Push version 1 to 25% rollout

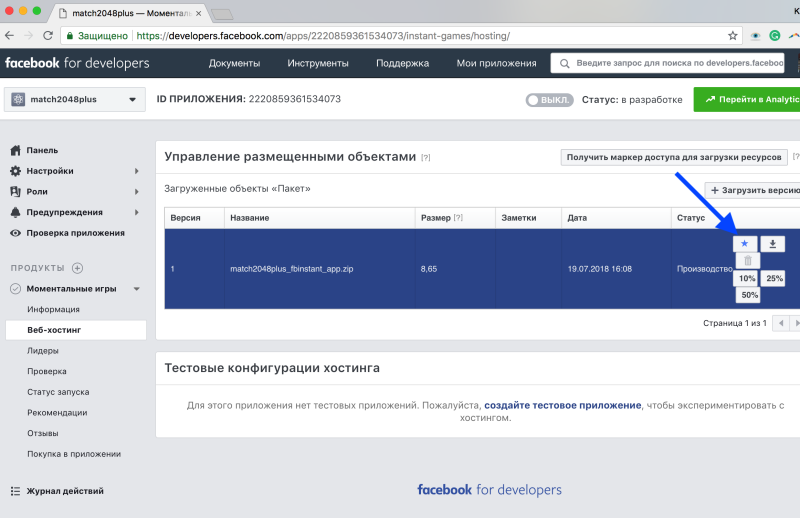coord(774,278)
